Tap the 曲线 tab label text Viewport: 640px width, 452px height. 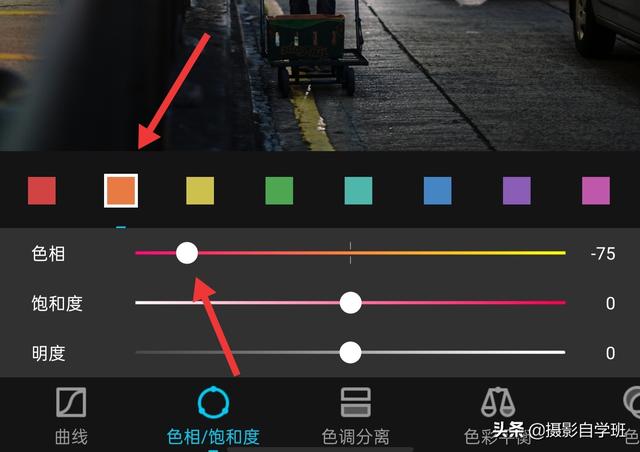[71, 437]
